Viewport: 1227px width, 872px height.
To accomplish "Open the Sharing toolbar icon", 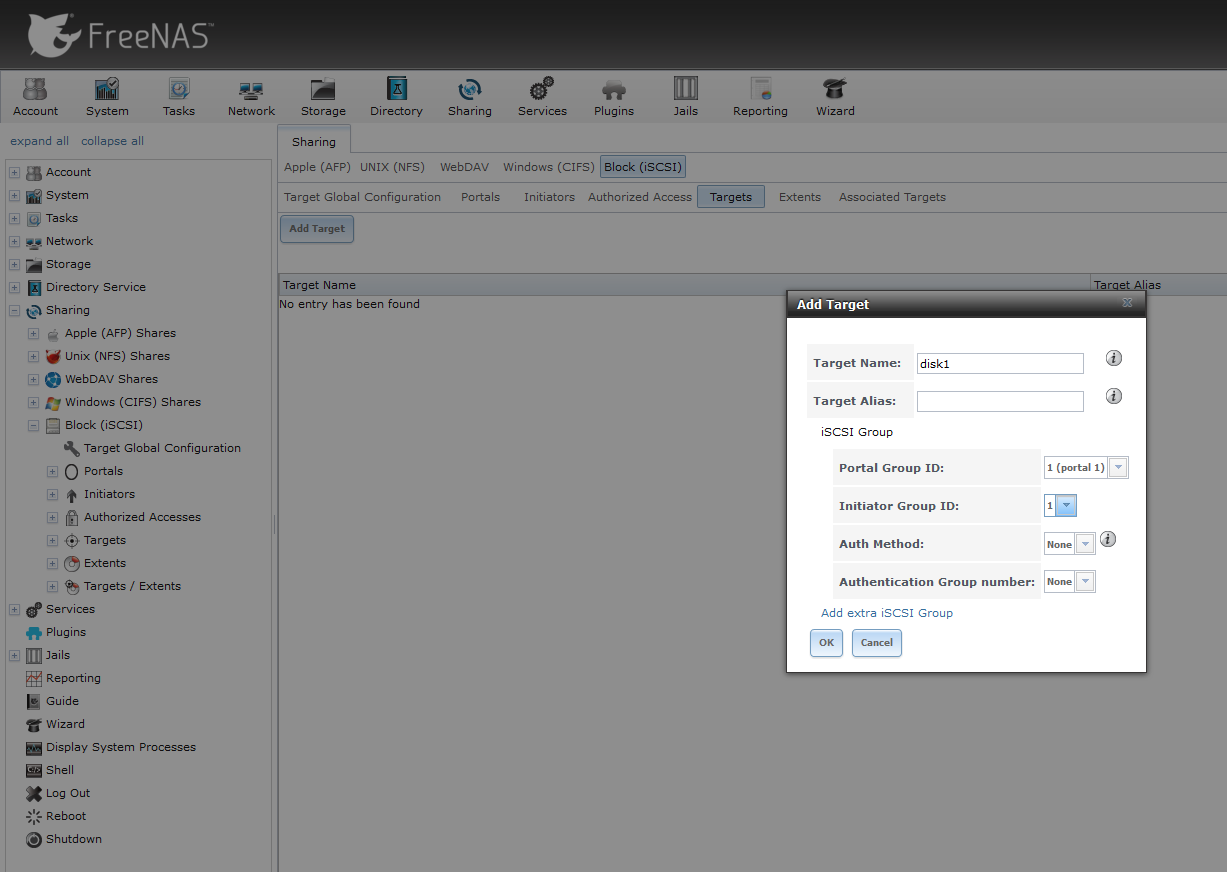I will pos(470,97).
